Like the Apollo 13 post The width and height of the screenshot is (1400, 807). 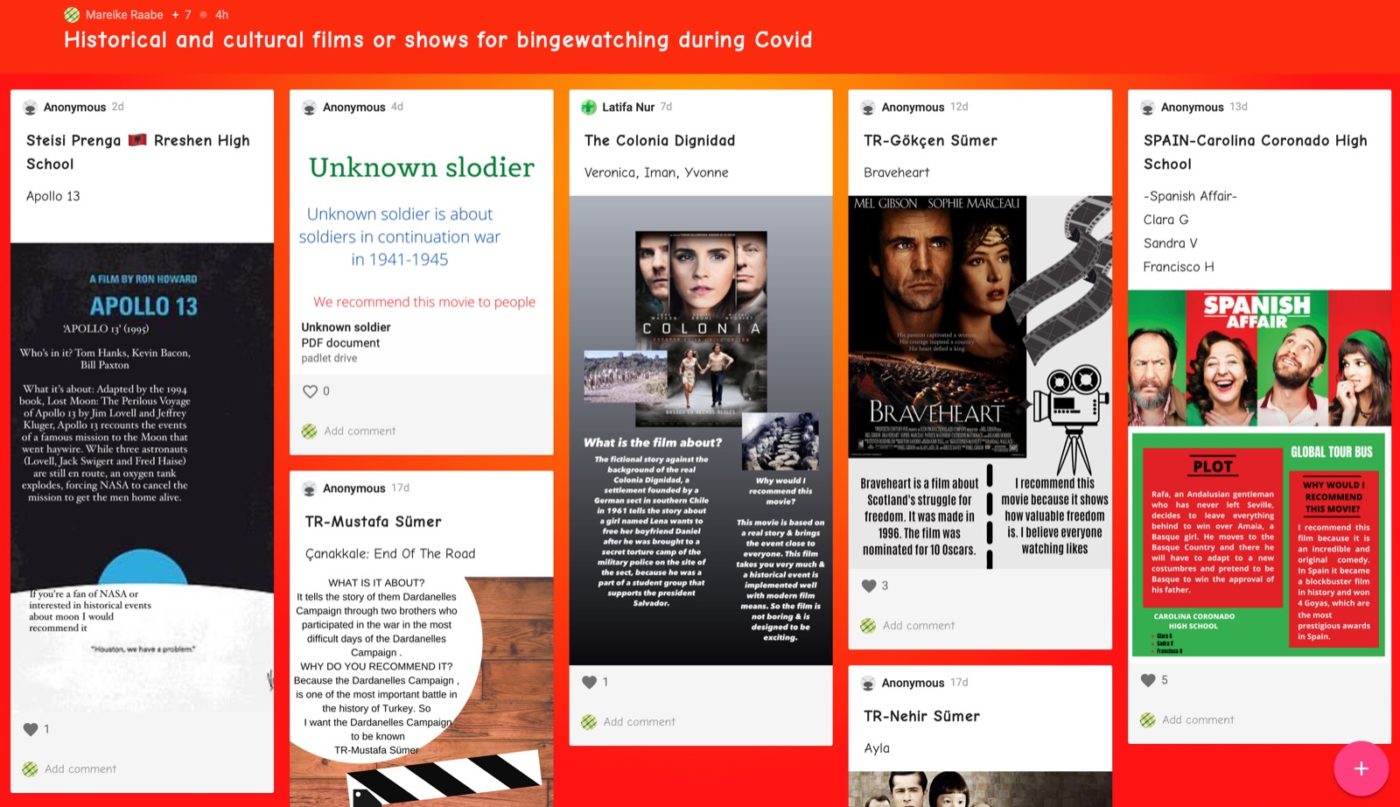coord(30,729)
